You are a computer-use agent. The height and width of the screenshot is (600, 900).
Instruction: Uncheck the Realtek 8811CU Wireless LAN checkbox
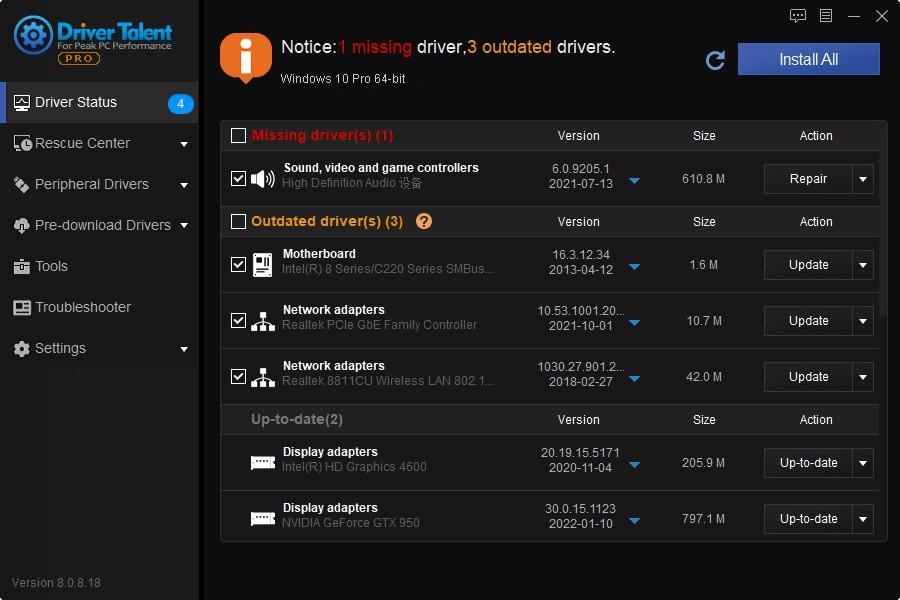click(x=238, y=377)
